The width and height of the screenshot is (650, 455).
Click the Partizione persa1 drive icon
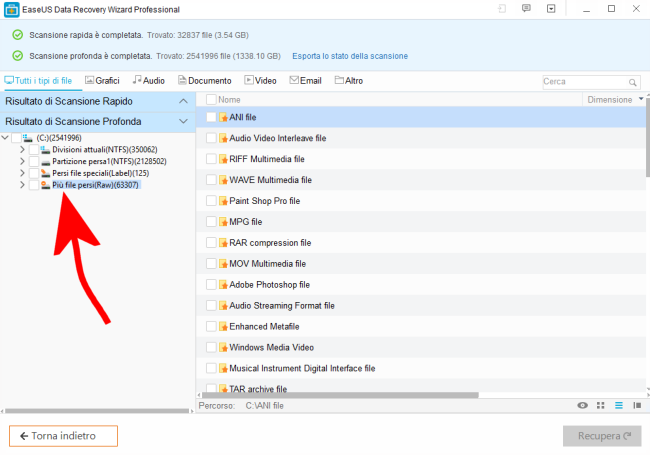tap(45, 162)
